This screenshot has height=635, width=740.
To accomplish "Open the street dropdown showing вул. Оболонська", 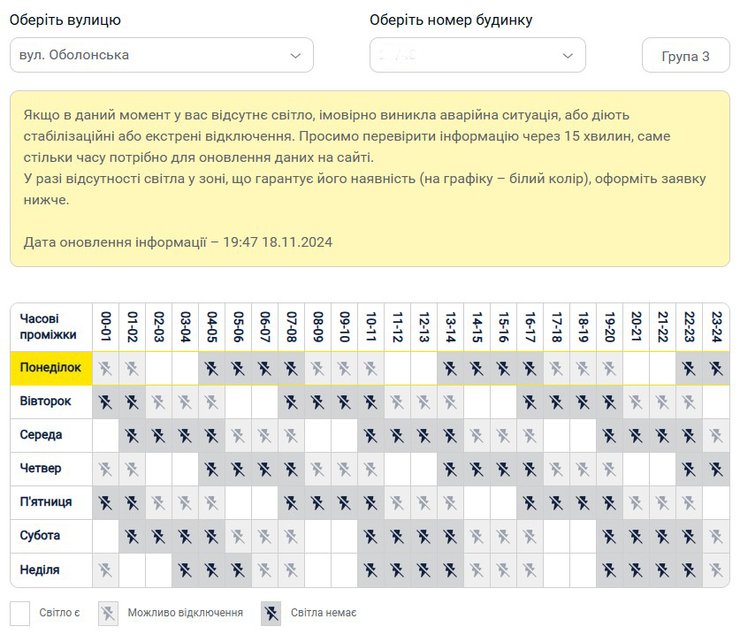I will coord(161,55).
